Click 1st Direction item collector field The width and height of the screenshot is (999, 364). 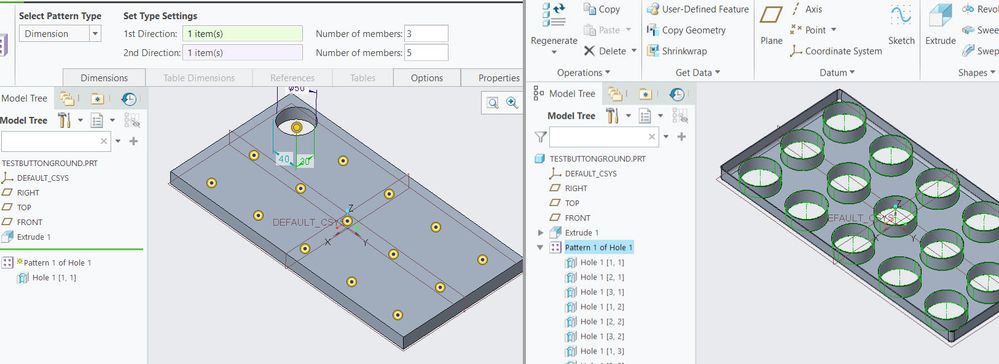pos(242,34)
